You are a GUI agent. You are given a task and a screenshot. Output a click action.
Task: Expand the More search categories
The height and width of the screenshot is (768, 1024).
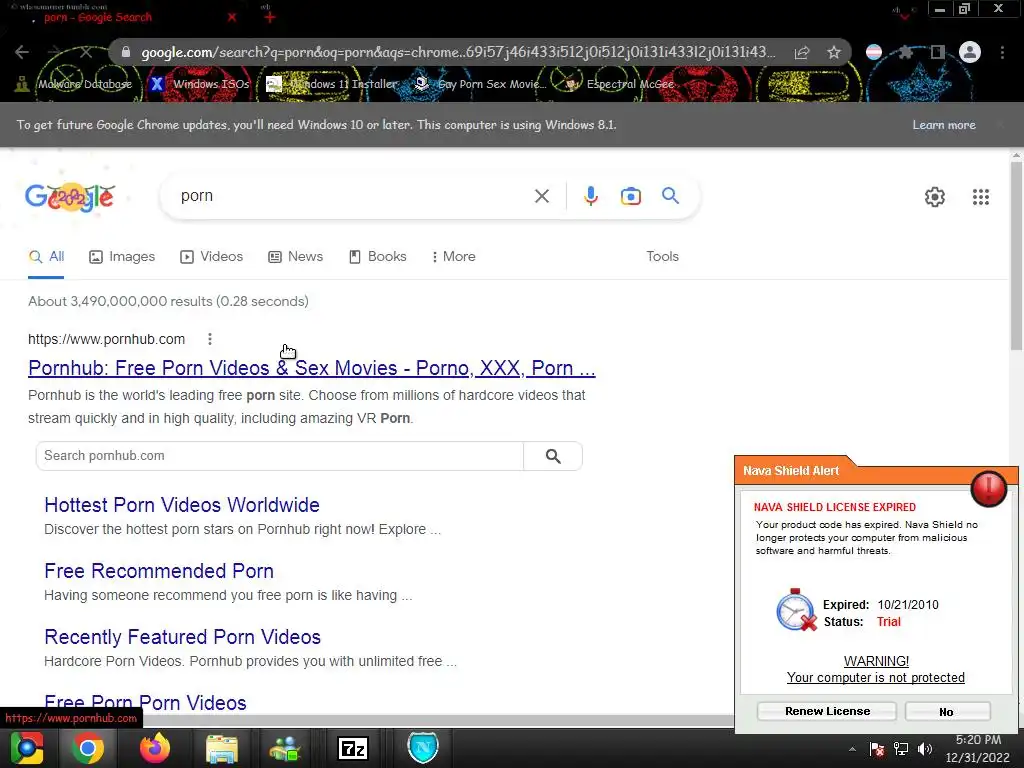(x=454, y=257)
